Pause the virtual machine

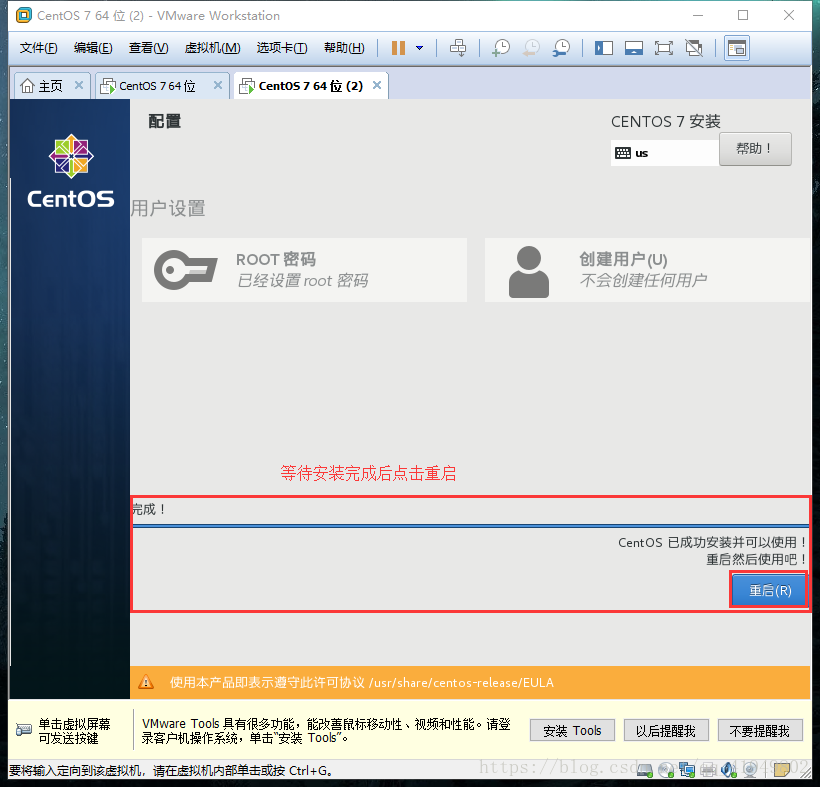(x=398, y=48)
